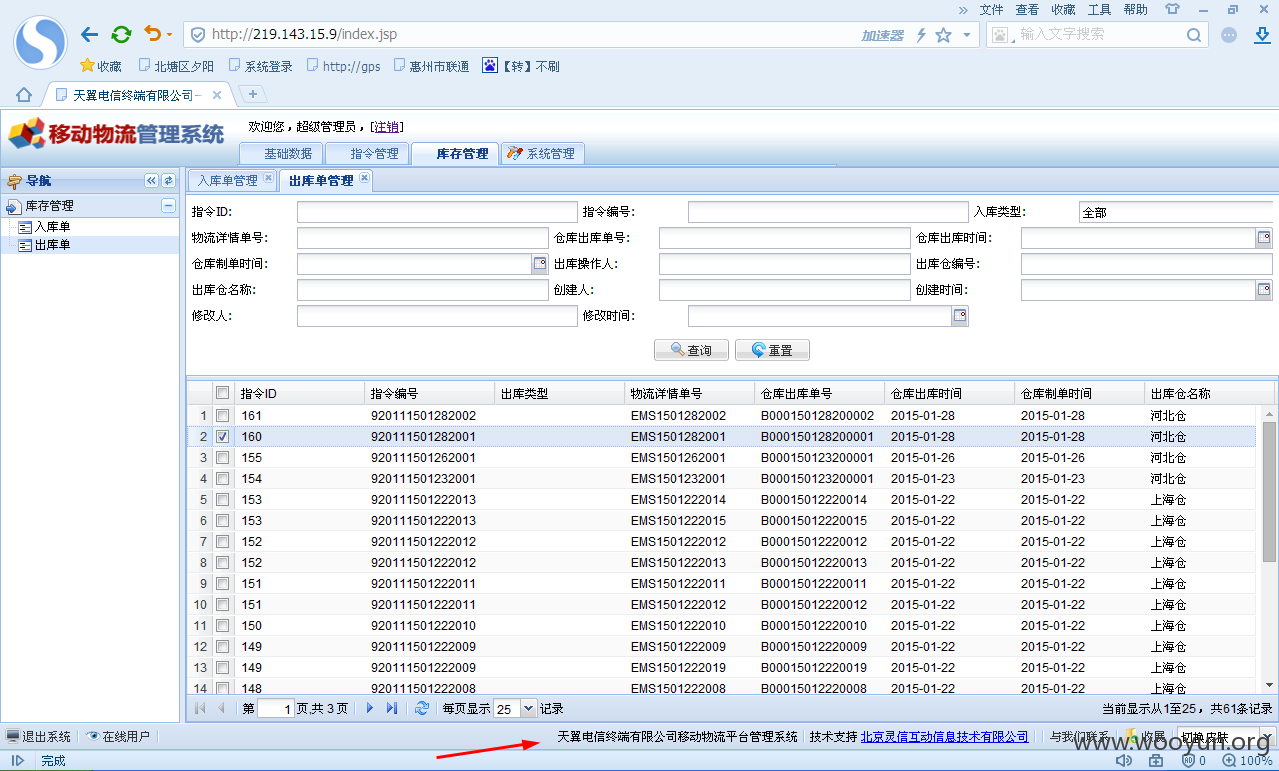1279x771 pixels.
Task: Click the browser back arrow
Action: (x=89, y=34)
